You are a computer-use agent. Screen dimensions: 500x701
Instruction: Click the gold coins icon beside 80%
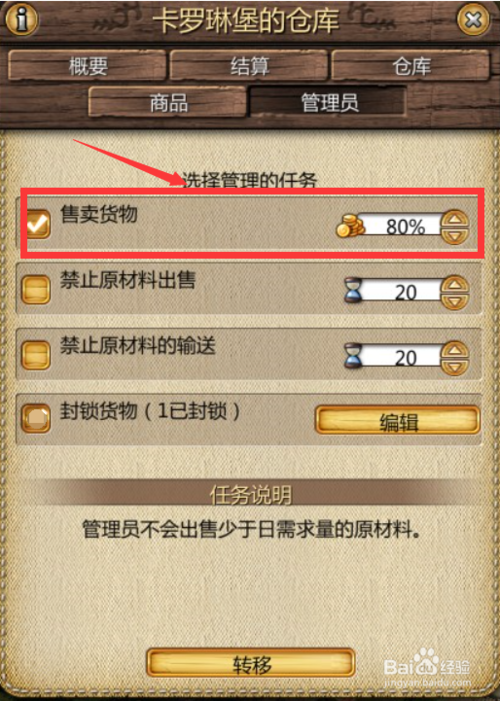click(350, 226)
